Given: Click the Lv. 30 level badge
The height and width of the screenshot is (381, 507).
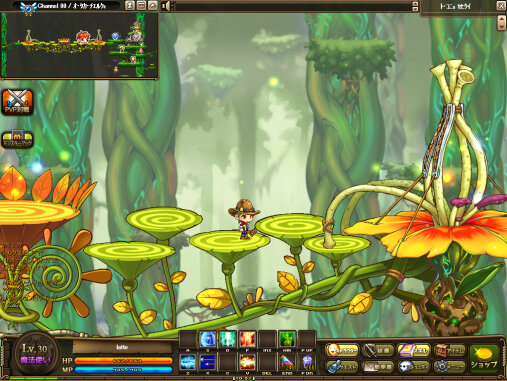Looking at the screenshot, I should (x=35, y=349).
